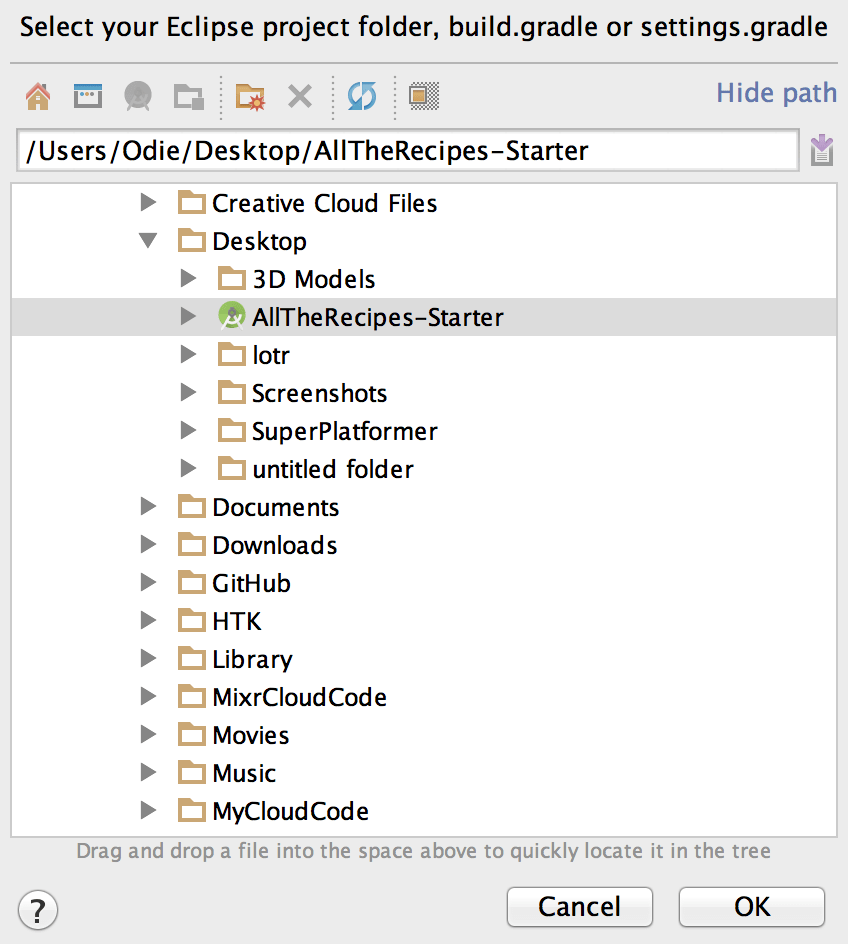Open path history via the arrow beside the path field

tap(822, 150)
